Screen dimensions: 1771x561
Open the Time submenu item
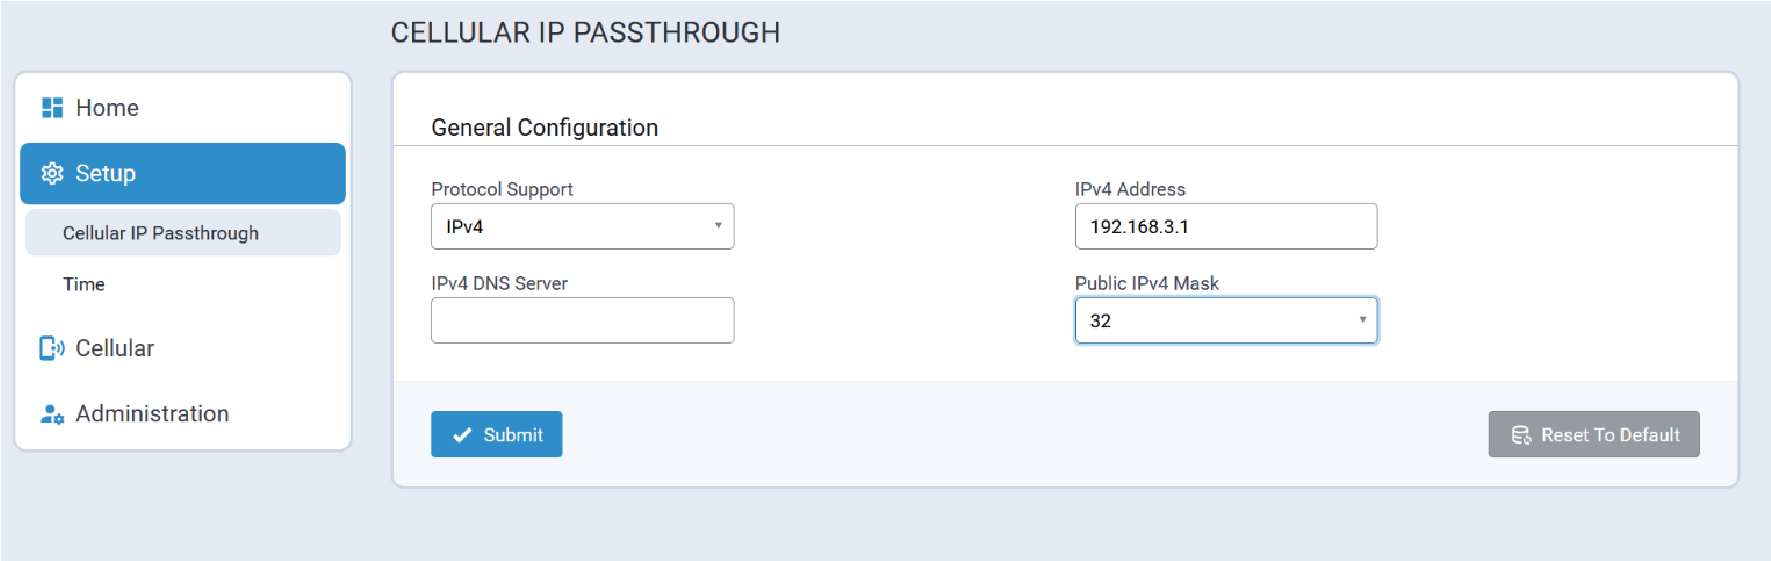(84, 284)
